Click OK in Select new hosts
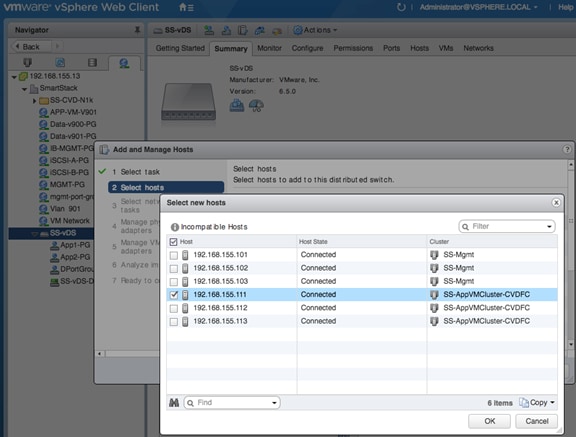The height and width of the screenshot is (437, 576). tap(489, 421)
